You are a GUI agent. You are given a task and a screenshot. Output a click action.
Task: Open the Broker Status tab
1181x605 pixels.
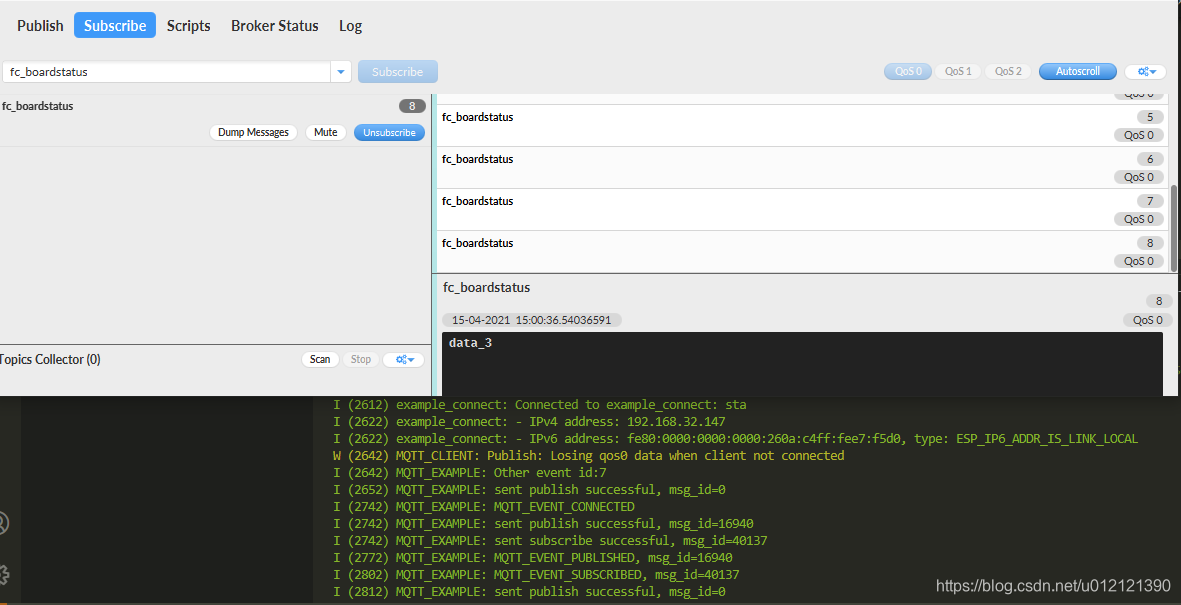click(x=274, y=26)
